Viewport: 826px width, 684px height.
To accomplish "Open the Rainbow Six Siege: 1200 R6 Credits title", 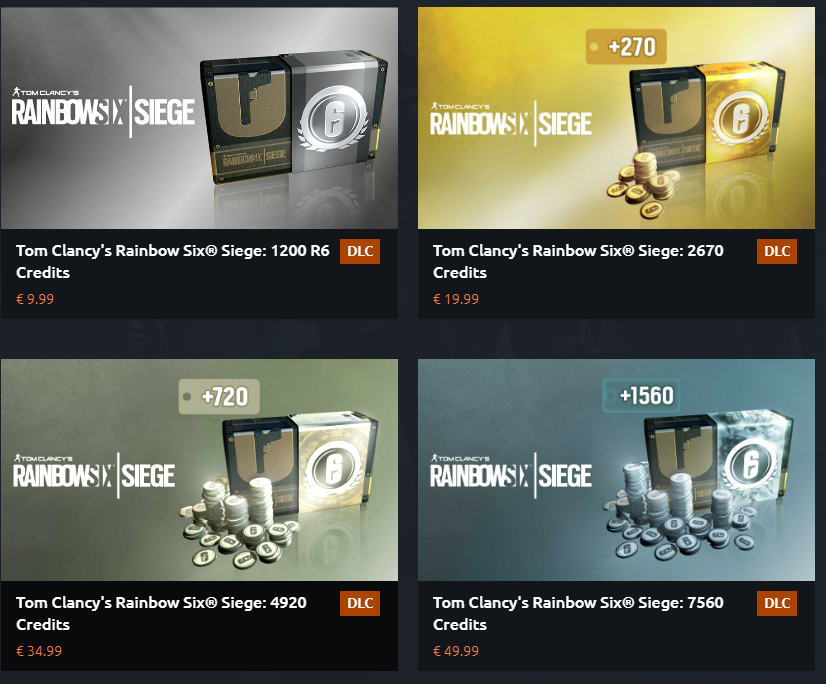I will pos(173,261).
